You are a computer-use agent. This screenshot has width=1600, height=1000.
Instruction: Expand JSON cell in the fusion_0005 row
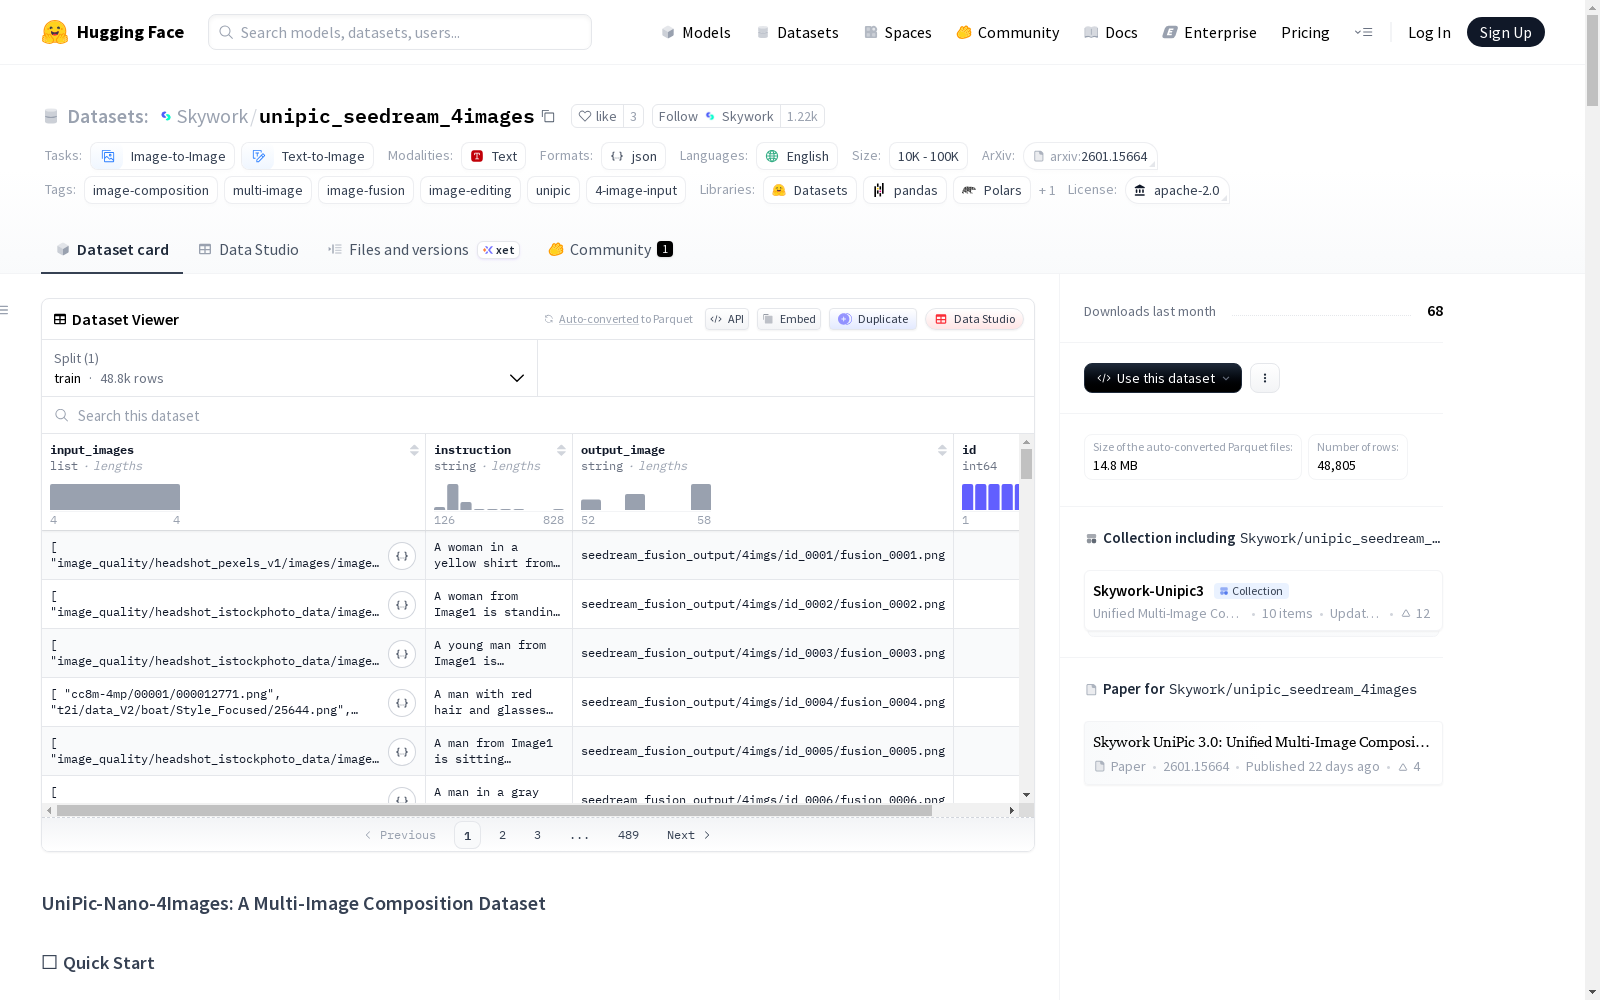click(x=402, y=752)
